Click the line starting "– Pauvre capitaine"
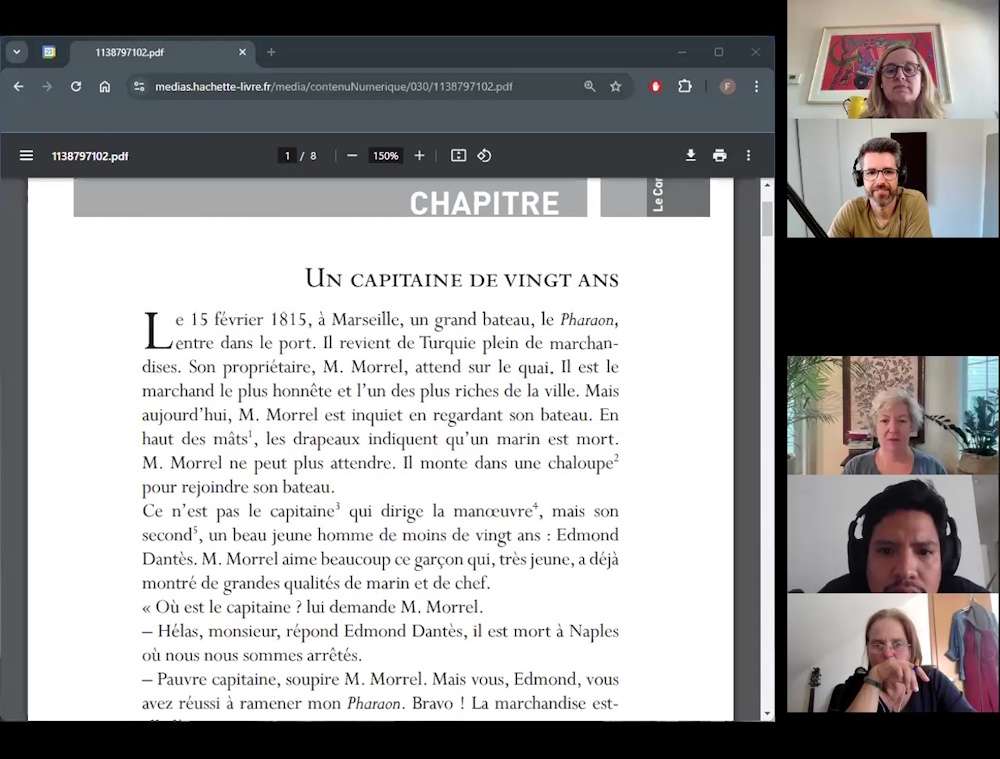 pyautogui.click(x=380, y=679)
